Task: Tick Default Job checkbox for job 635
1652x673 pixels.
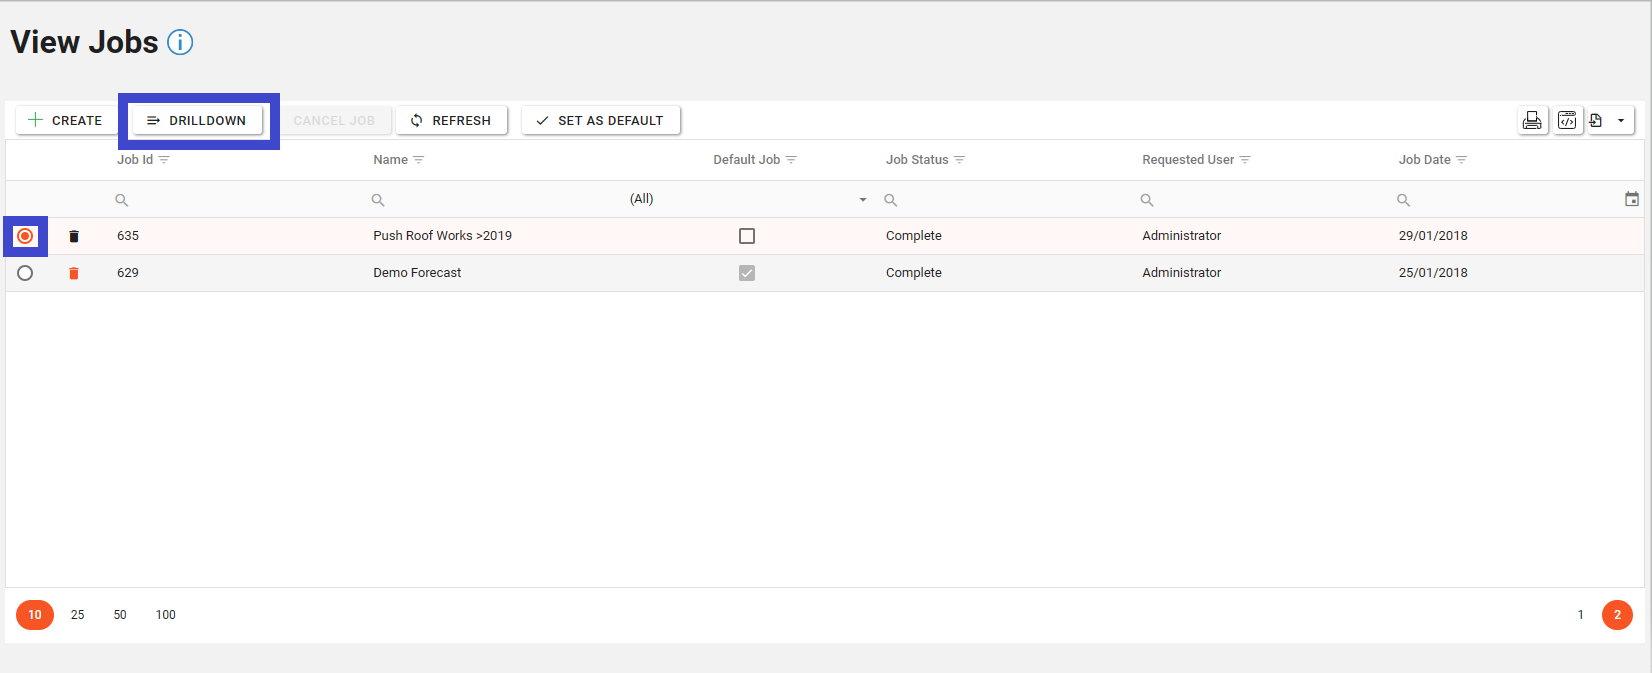Action: click(x=747, y=236)
